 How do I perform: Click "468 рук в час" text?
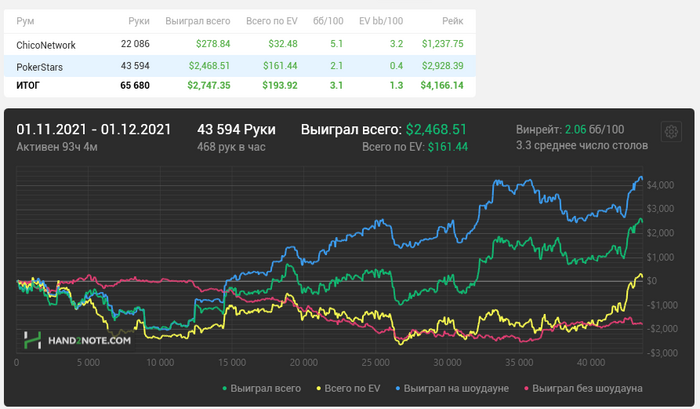(231, 147)
